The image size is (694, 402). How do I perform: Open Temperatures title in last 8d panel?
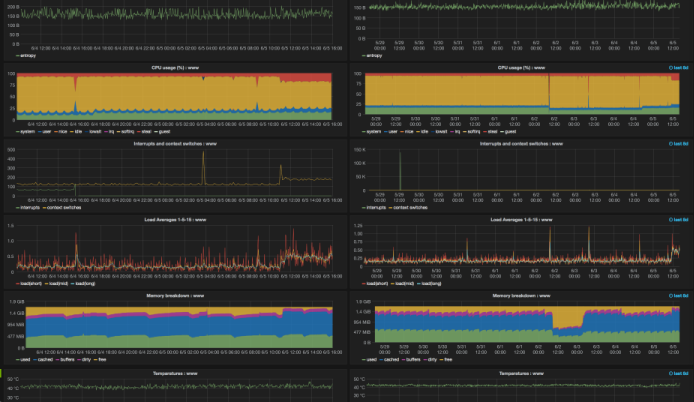pos(521,374)
